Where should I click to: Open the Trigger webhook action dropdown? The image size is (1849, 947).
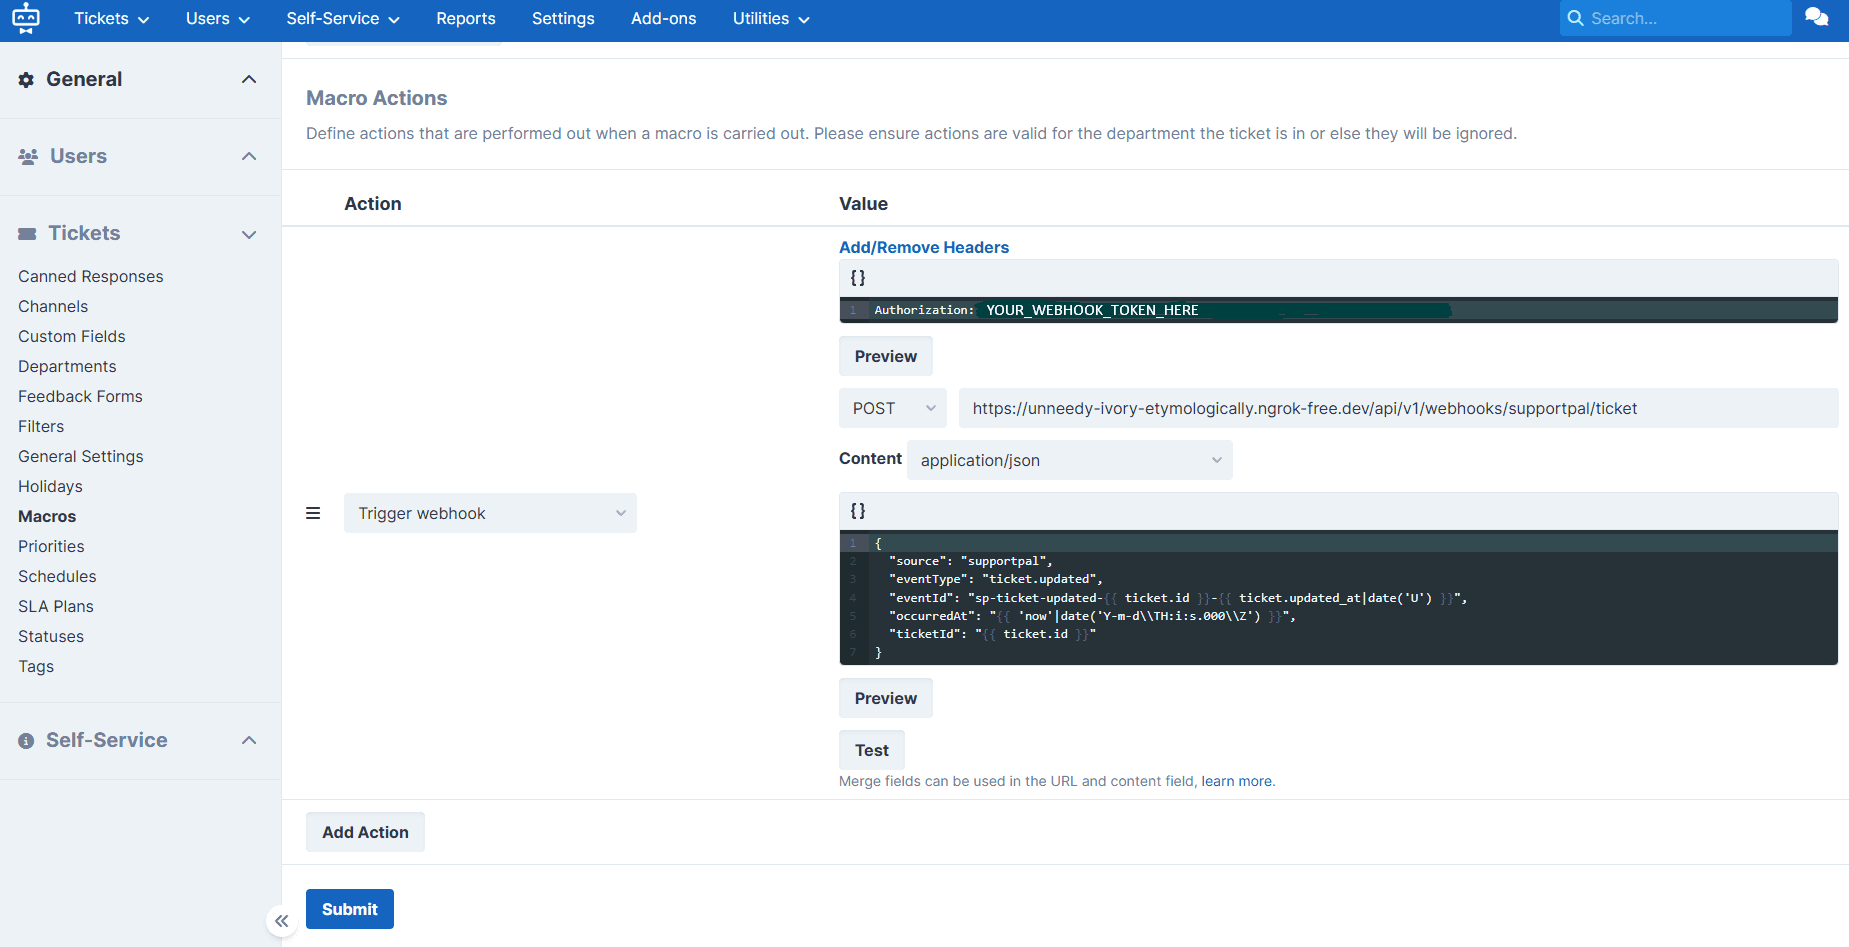click(x=490, y=513)
